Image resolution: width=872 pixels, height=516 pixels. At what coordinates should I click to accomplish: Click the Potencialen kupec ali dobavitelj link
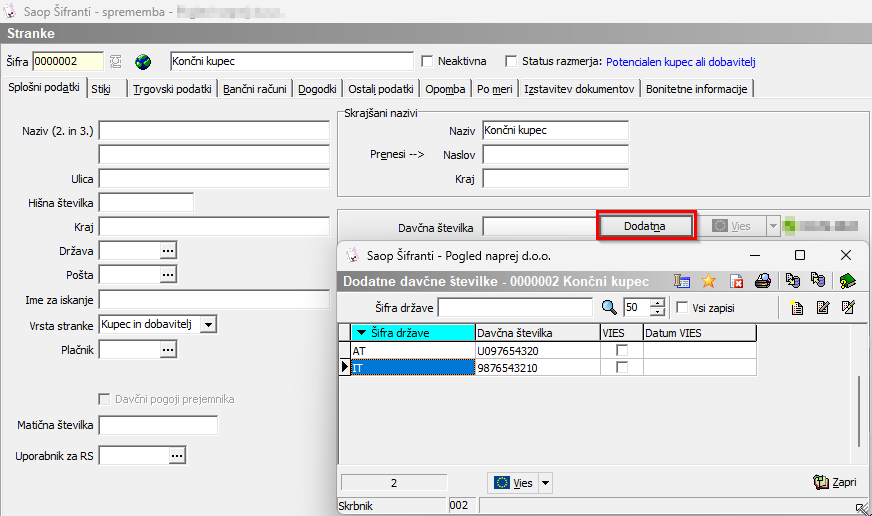tap(681, 62)
